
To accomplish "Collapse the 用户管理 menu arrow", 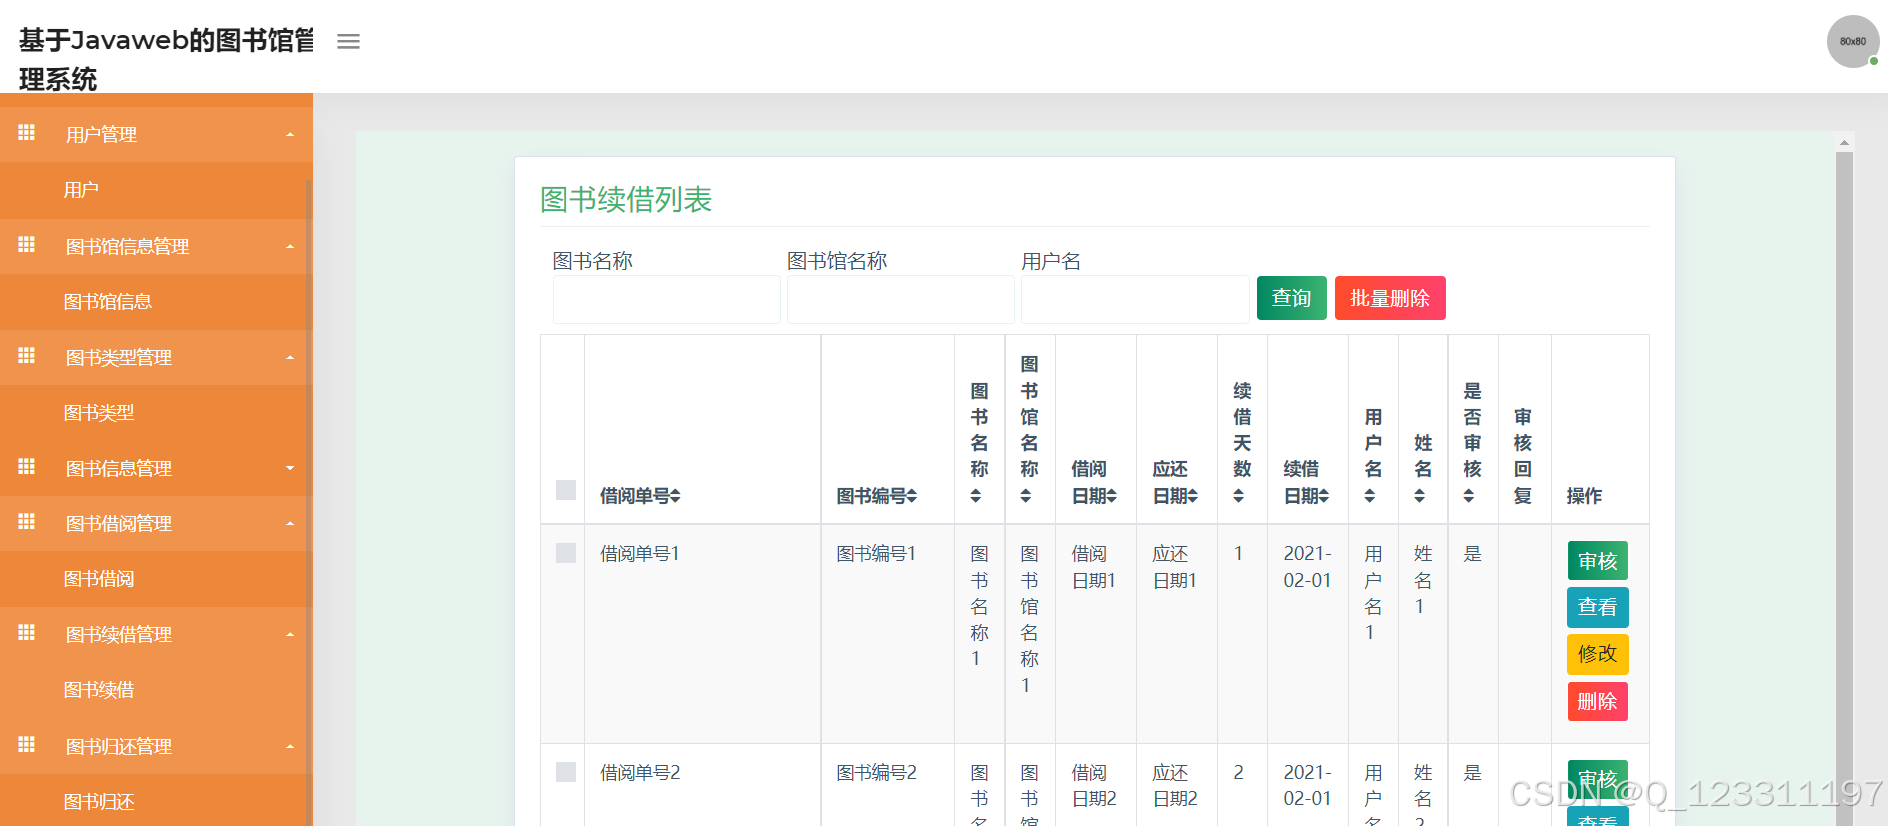I will (290, 135).
